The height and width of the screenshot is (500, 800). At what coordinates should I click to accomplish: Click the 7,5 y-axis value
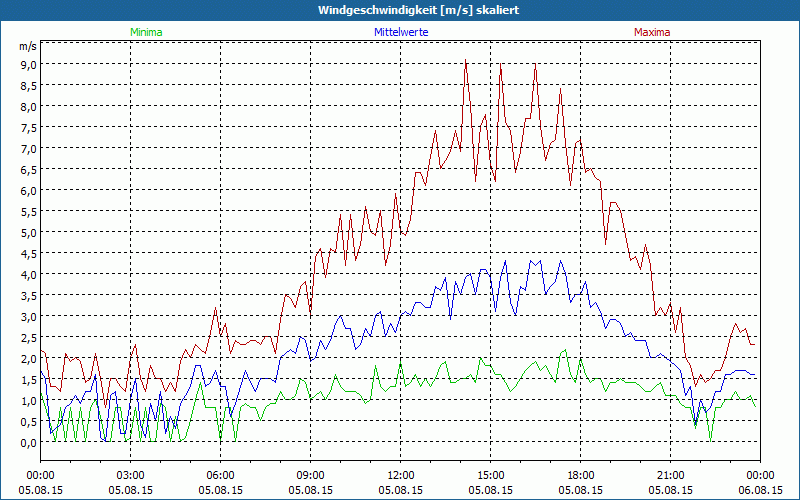[x=28, y=127]
